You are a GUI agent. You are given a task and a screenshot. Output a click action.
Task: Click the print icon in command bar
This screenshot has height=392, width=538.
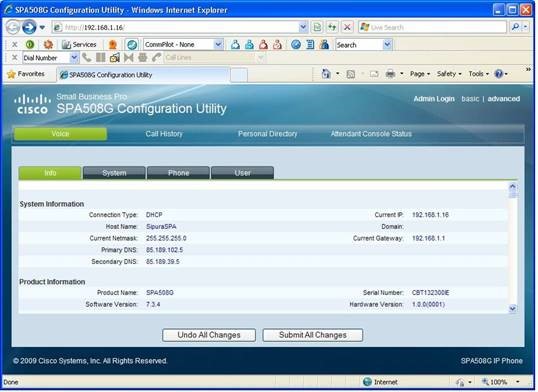click(390, 74)
